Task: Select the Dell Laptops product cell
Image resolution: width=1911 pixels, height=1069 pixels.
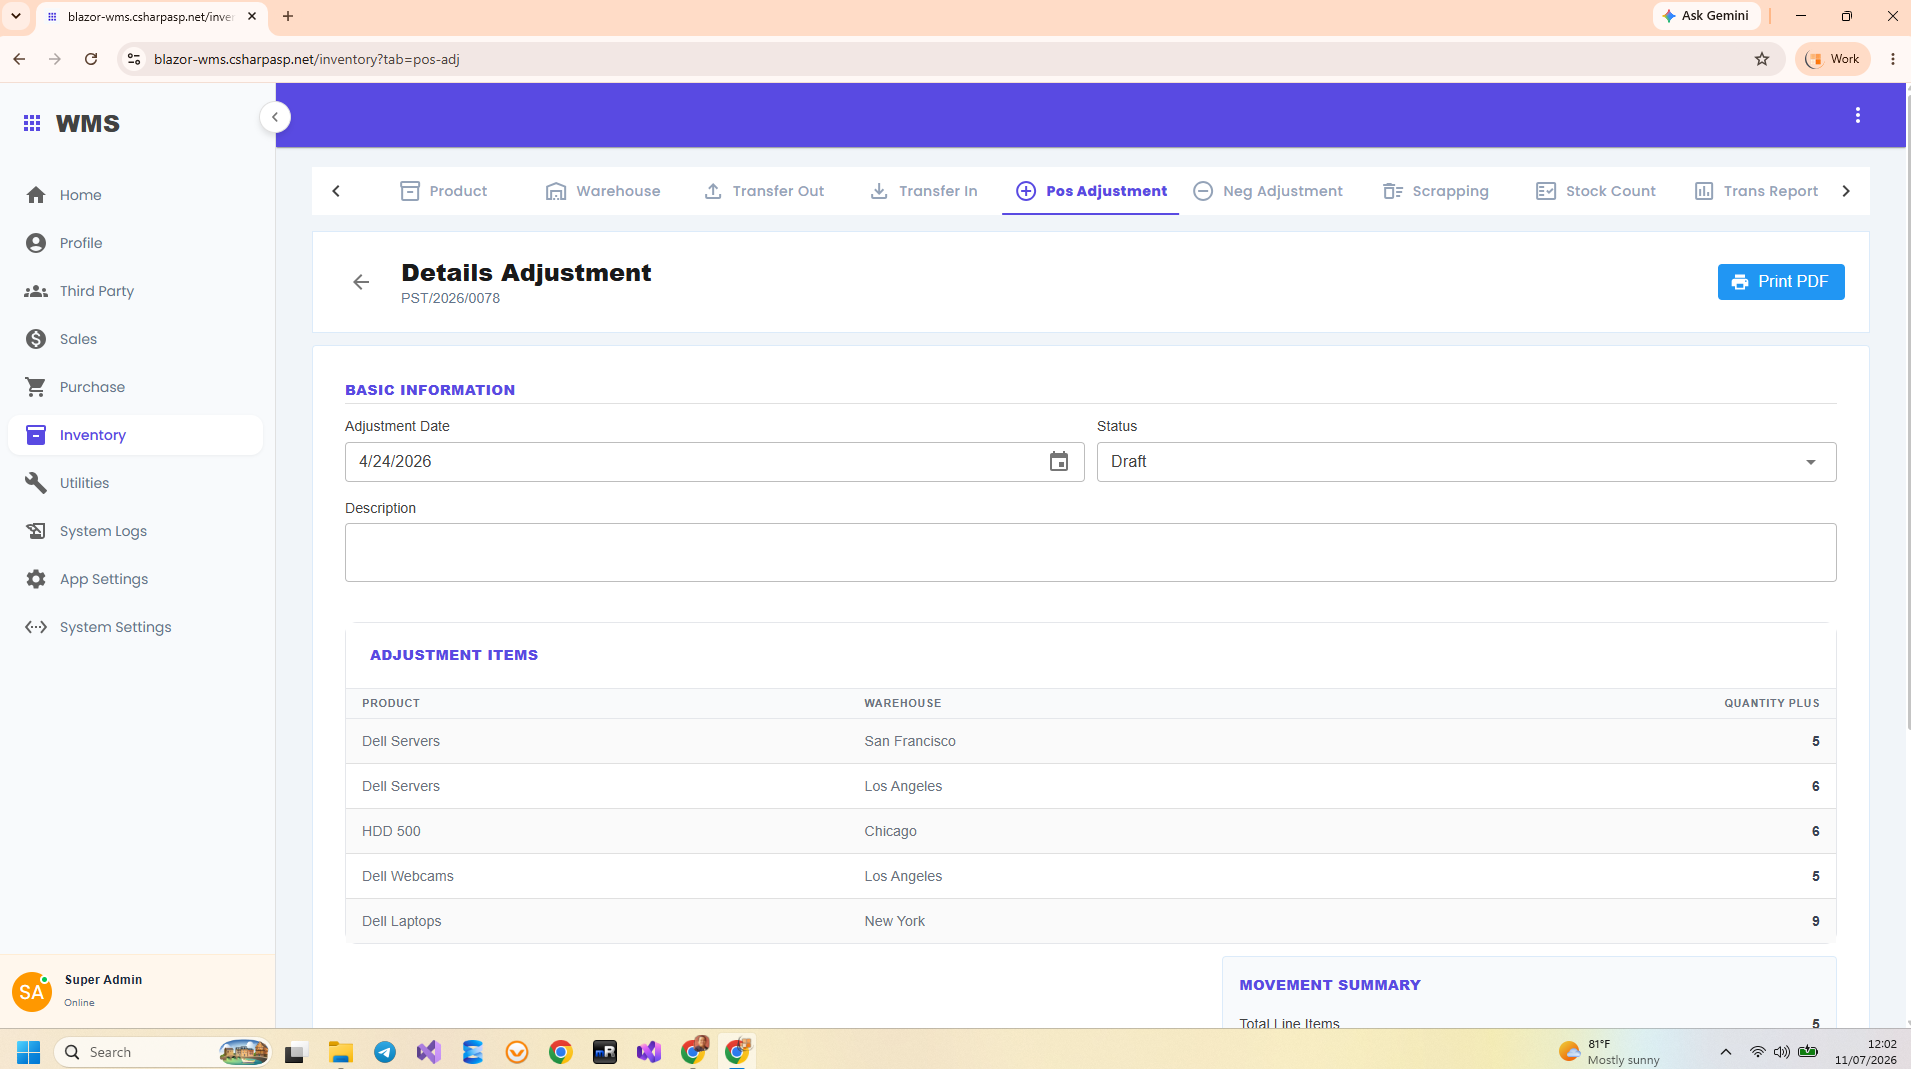Action: [x=401, y=921]
